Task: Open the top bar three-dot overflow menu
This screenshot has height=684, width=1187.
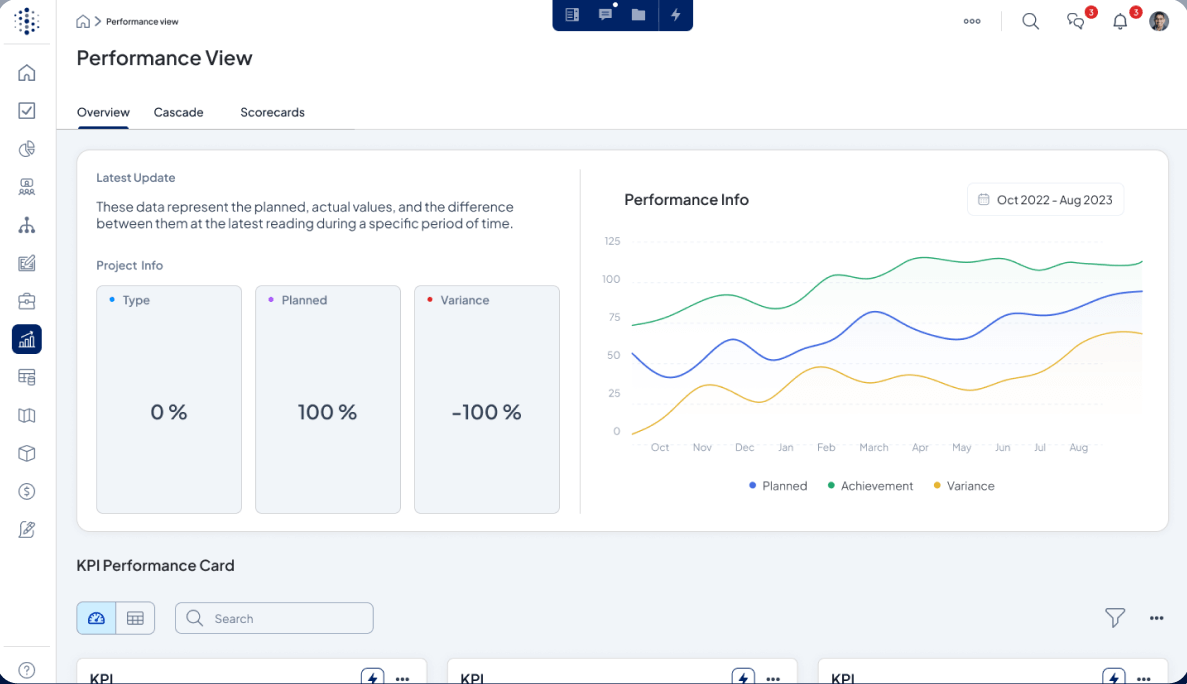Action: (972, 21)
